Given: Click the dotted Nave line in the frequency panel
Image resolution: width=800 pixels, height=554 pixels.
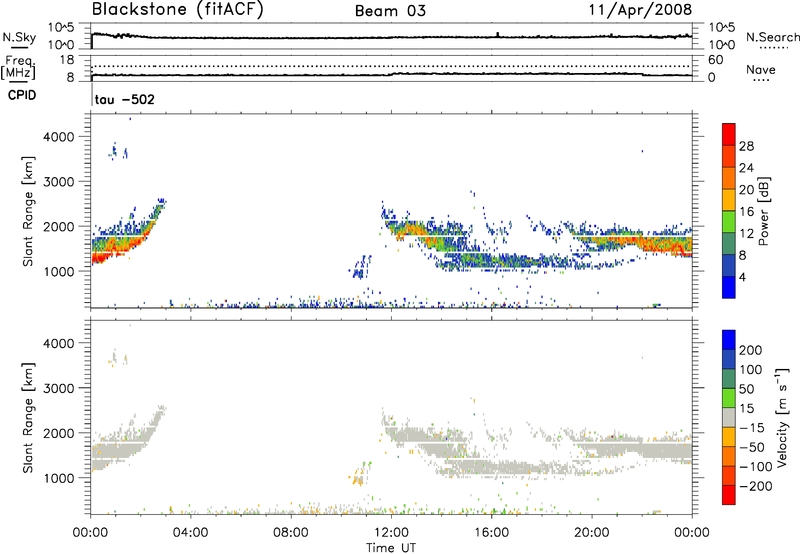Looking at the screenshot, I should [391, 66].
